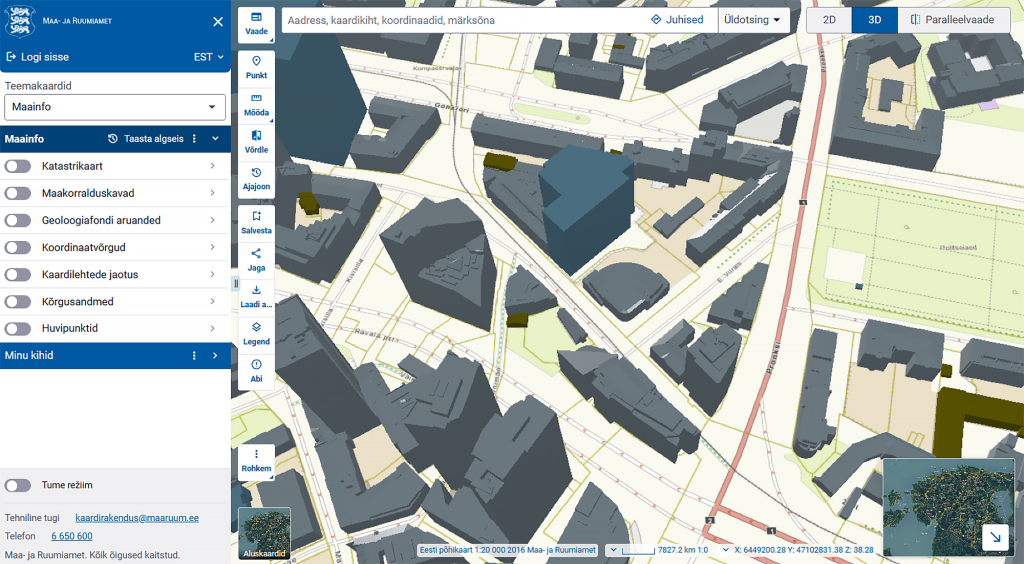Close the side panel with the X
This screenshot has height=564, width=1024.
[218, 22]
